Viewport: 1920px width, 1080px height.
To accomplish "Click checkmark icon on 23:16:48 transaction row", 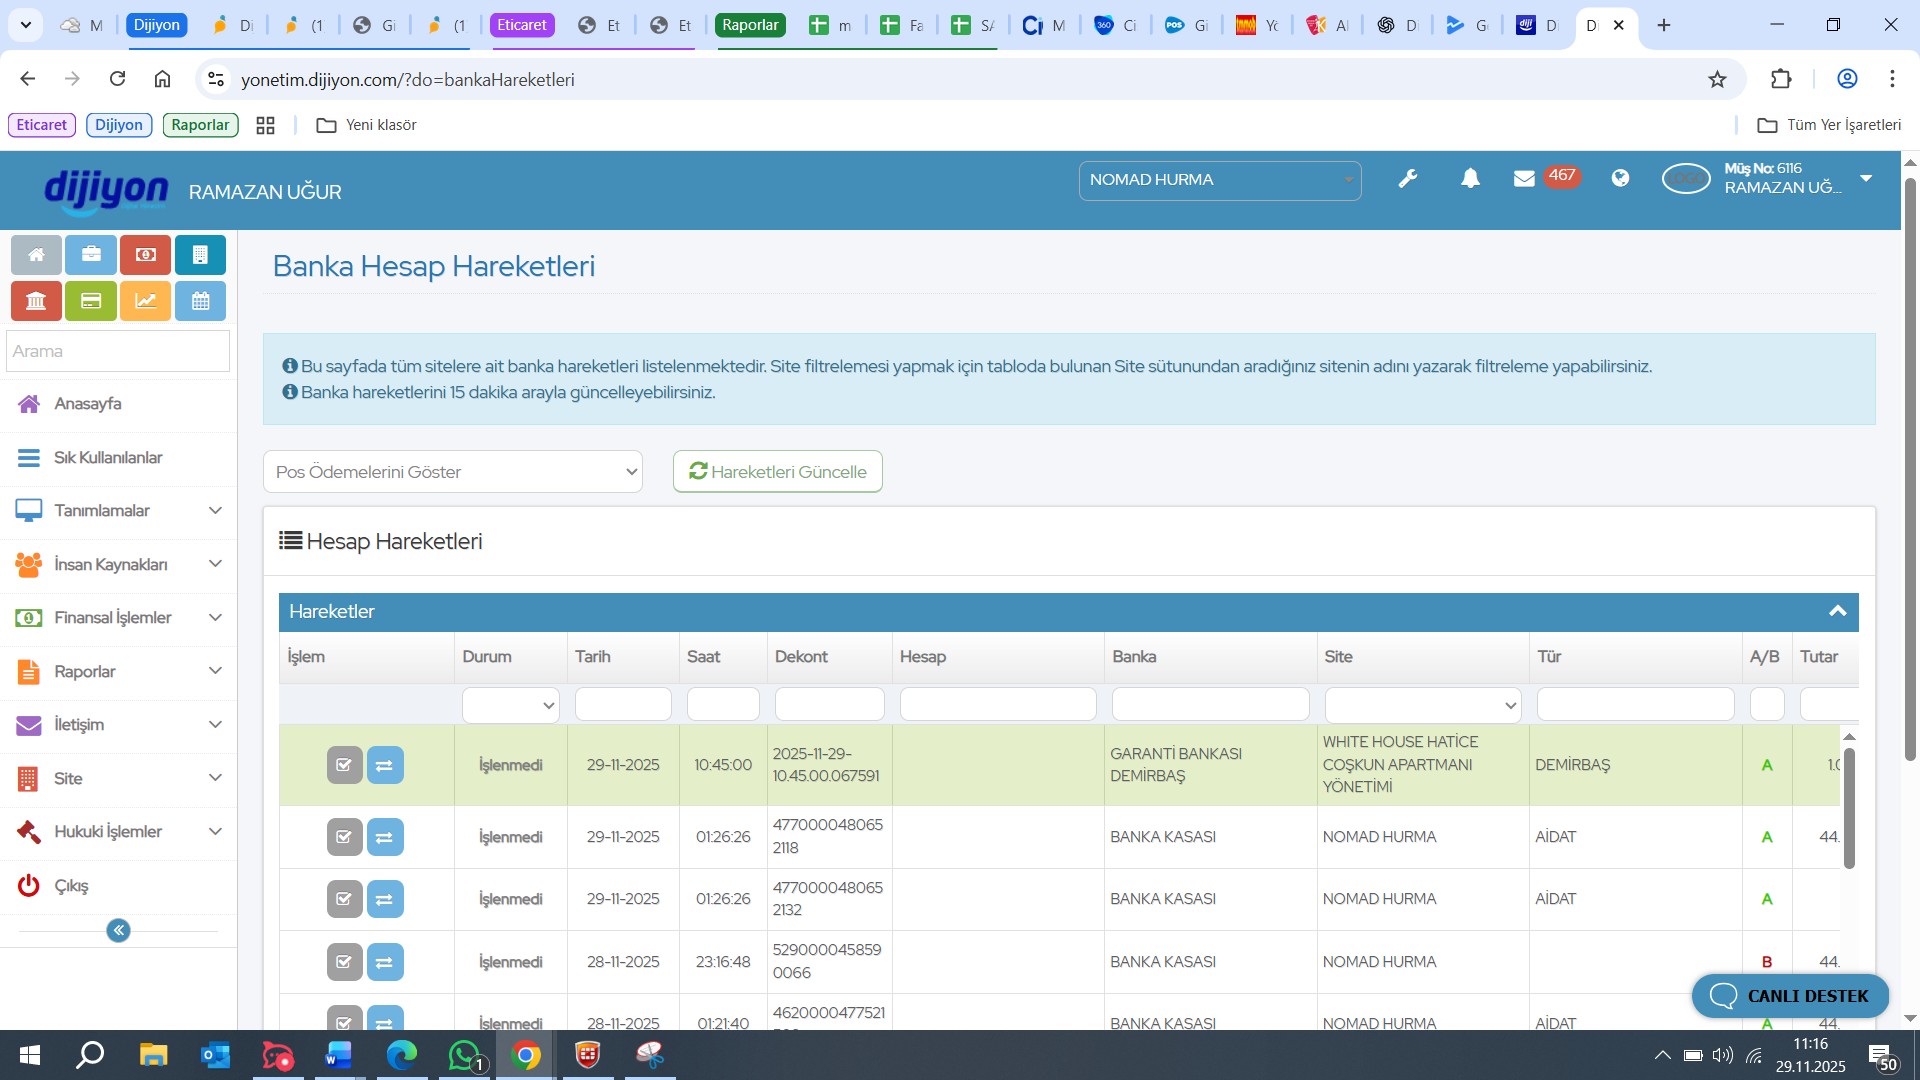I will pyautogui.click(x=344, y=962).
